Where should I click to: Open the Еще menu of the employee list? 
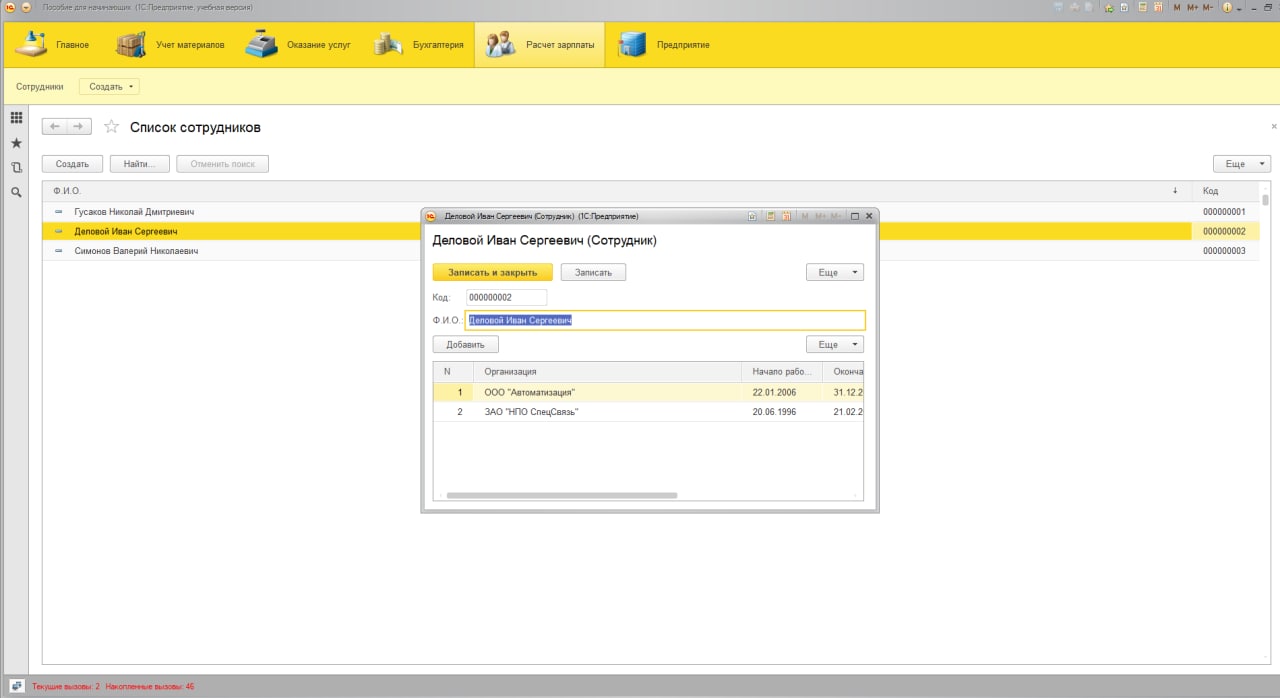1241,164
